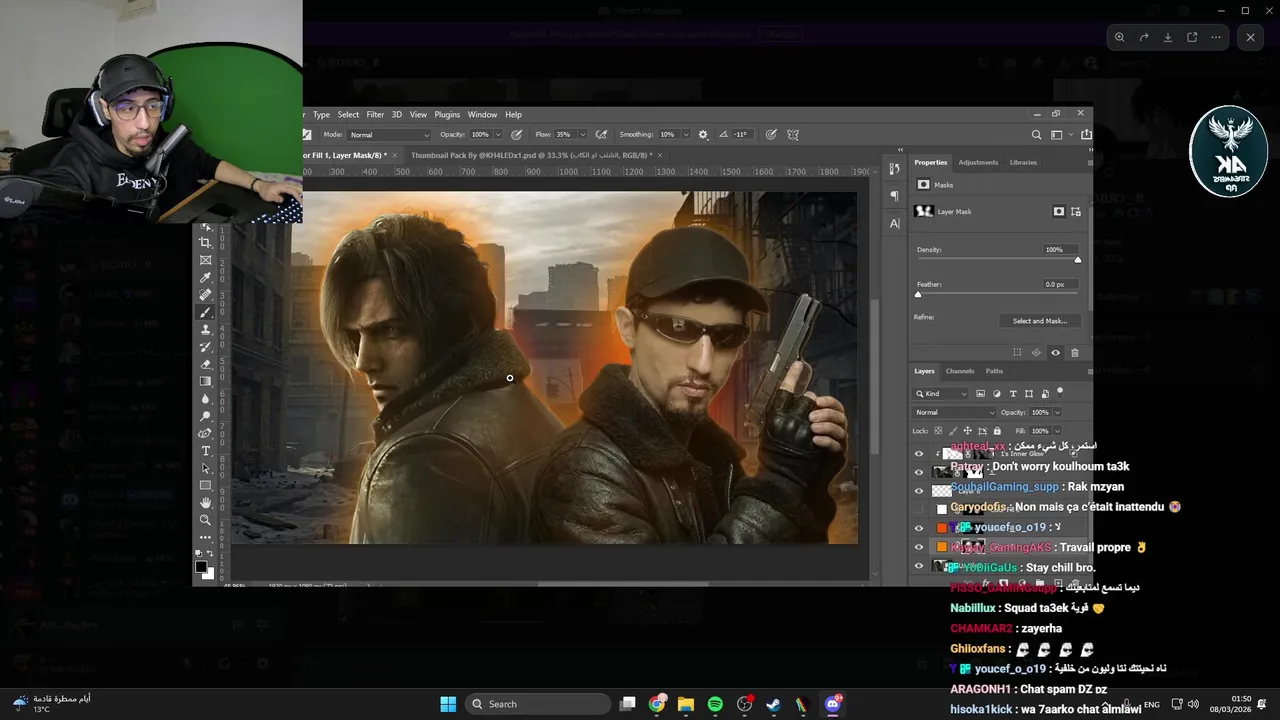1280x720 pixels.
Task: Open the Edit Toolbar three-dots menu
Action: click(206, 537)
